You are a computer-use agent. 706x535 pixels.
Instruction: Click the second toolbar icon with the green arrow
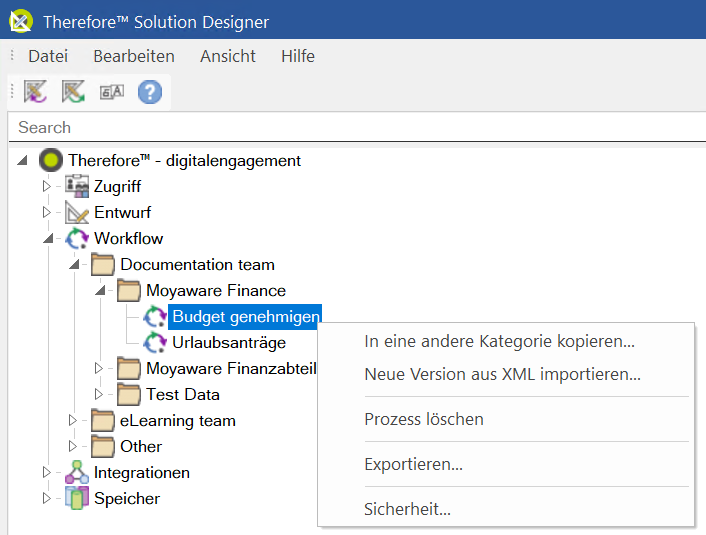73,92
